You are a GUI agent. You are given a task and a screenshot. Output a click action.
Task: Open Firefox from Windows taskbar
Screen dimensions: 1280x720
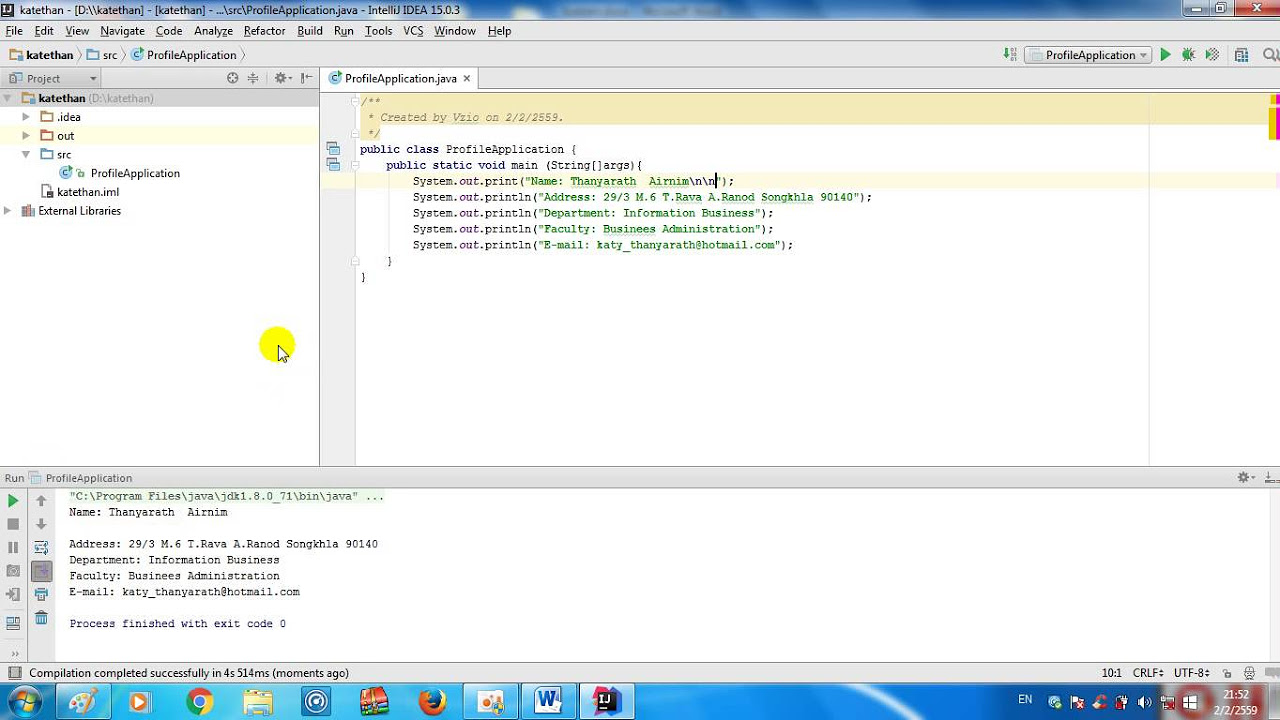click(x=432, y=702)
